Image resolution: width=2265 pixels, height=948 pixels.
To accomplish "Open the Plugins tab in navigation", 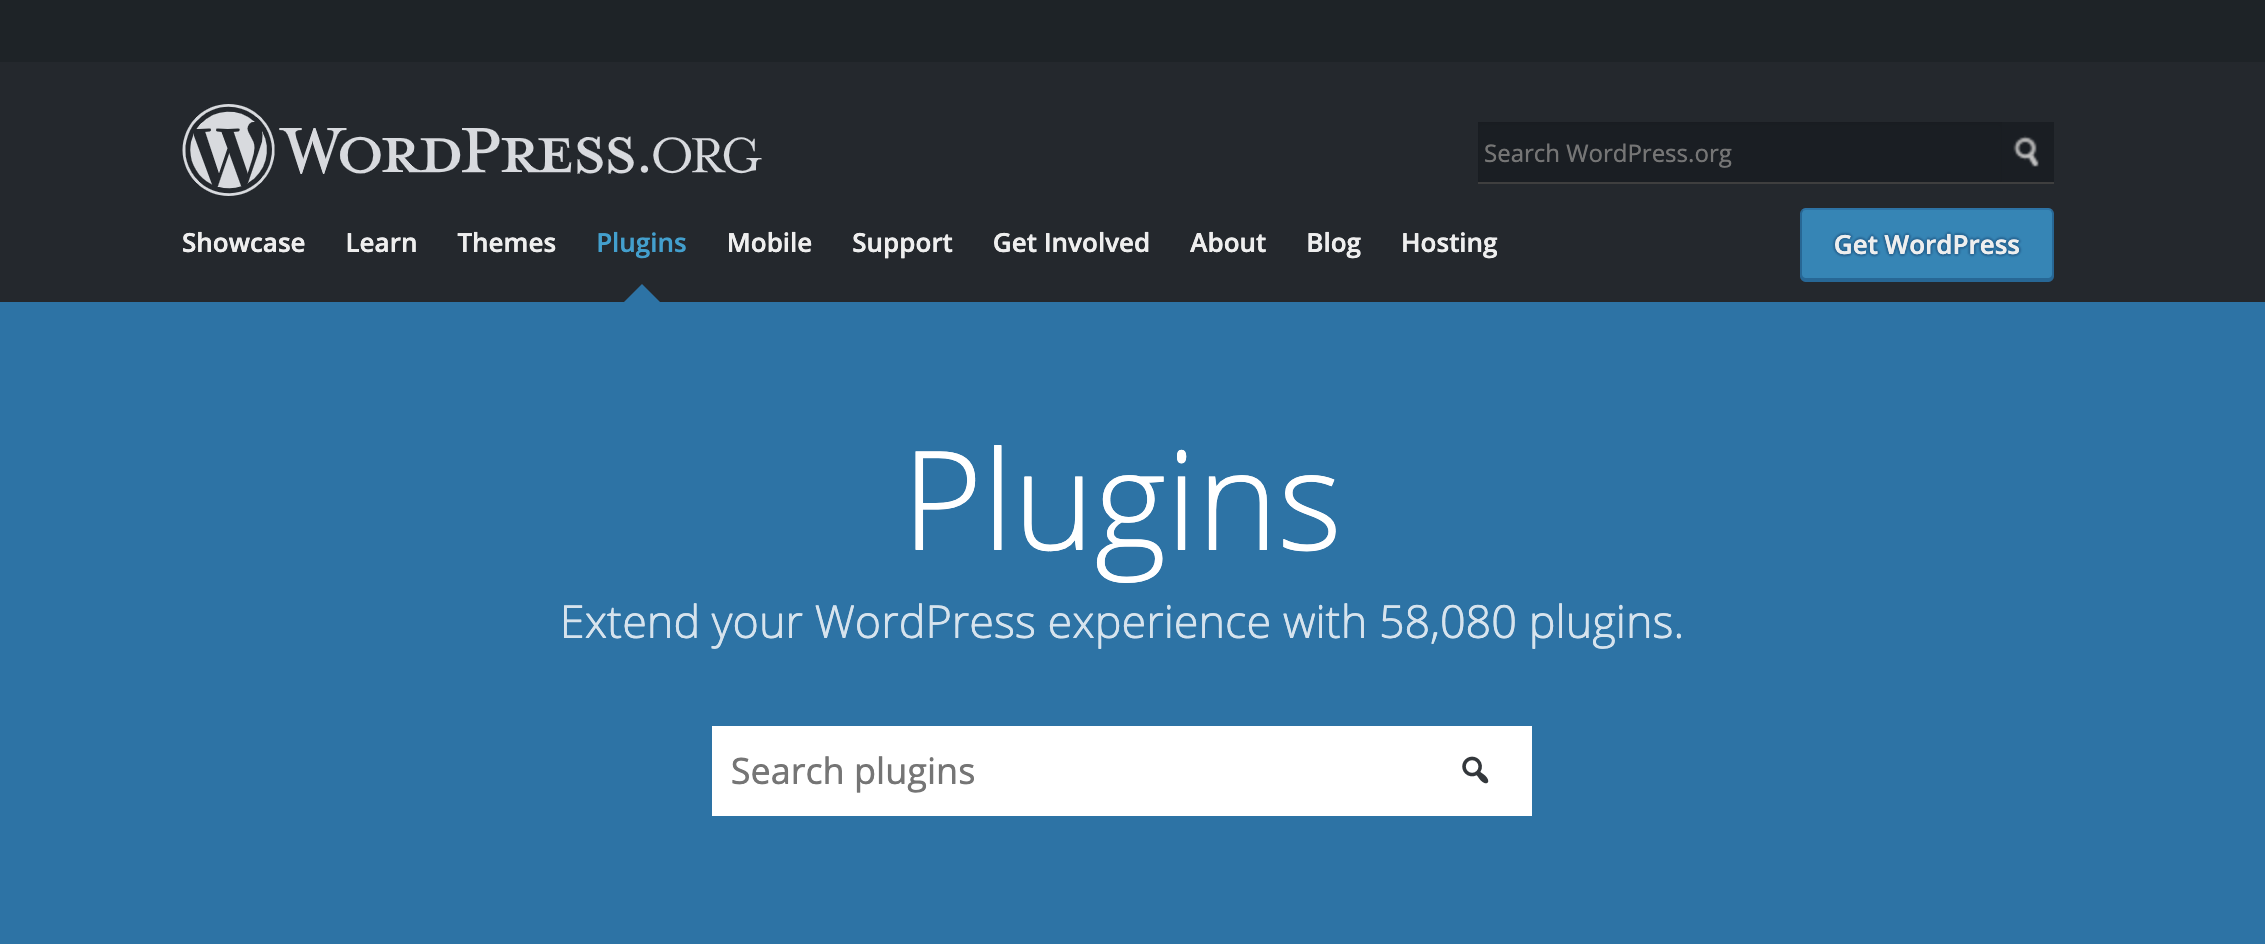I will pos(640,242).
